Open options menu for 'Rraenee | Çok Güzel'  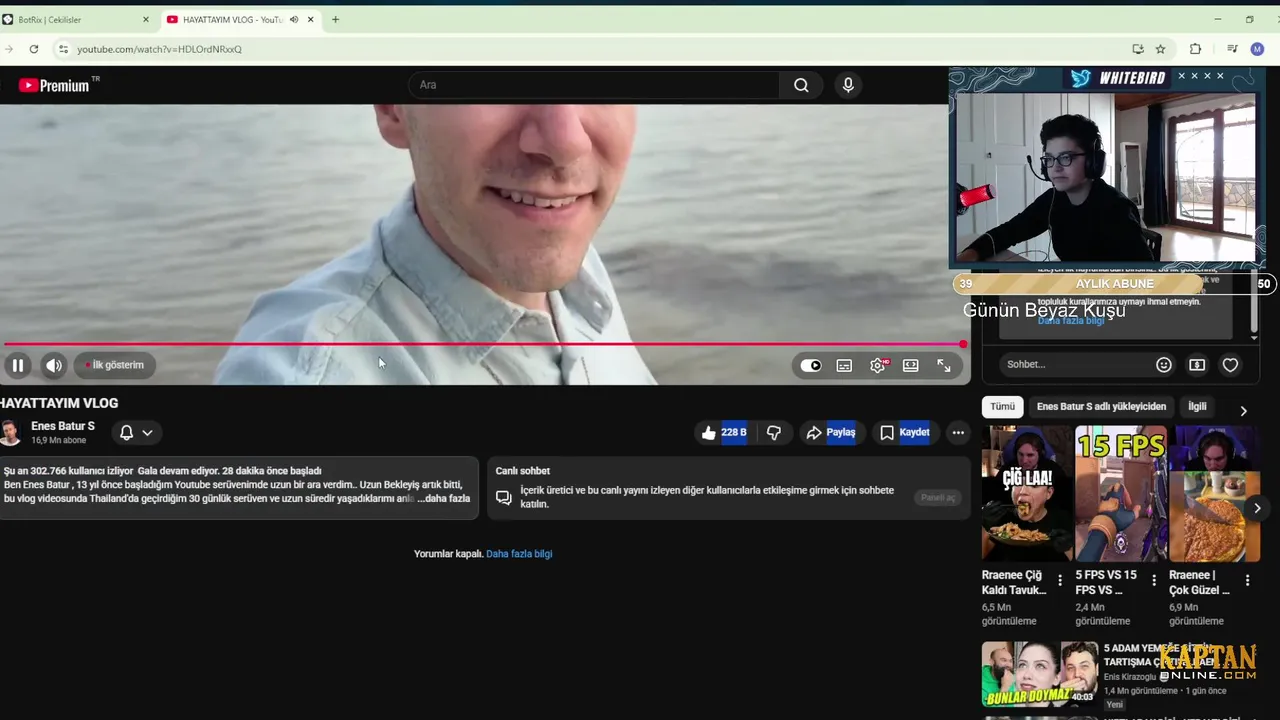1247,581
